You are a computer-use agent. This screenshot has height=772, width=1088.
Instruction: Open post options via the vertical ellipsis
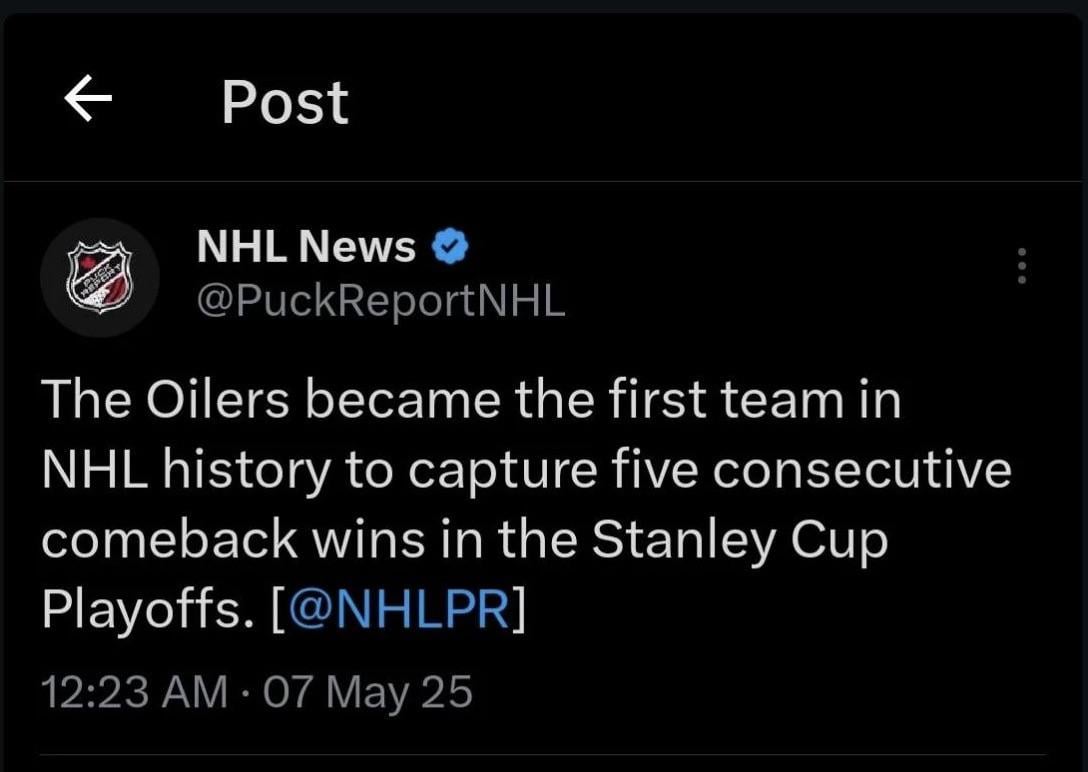tap(1021, 265)
